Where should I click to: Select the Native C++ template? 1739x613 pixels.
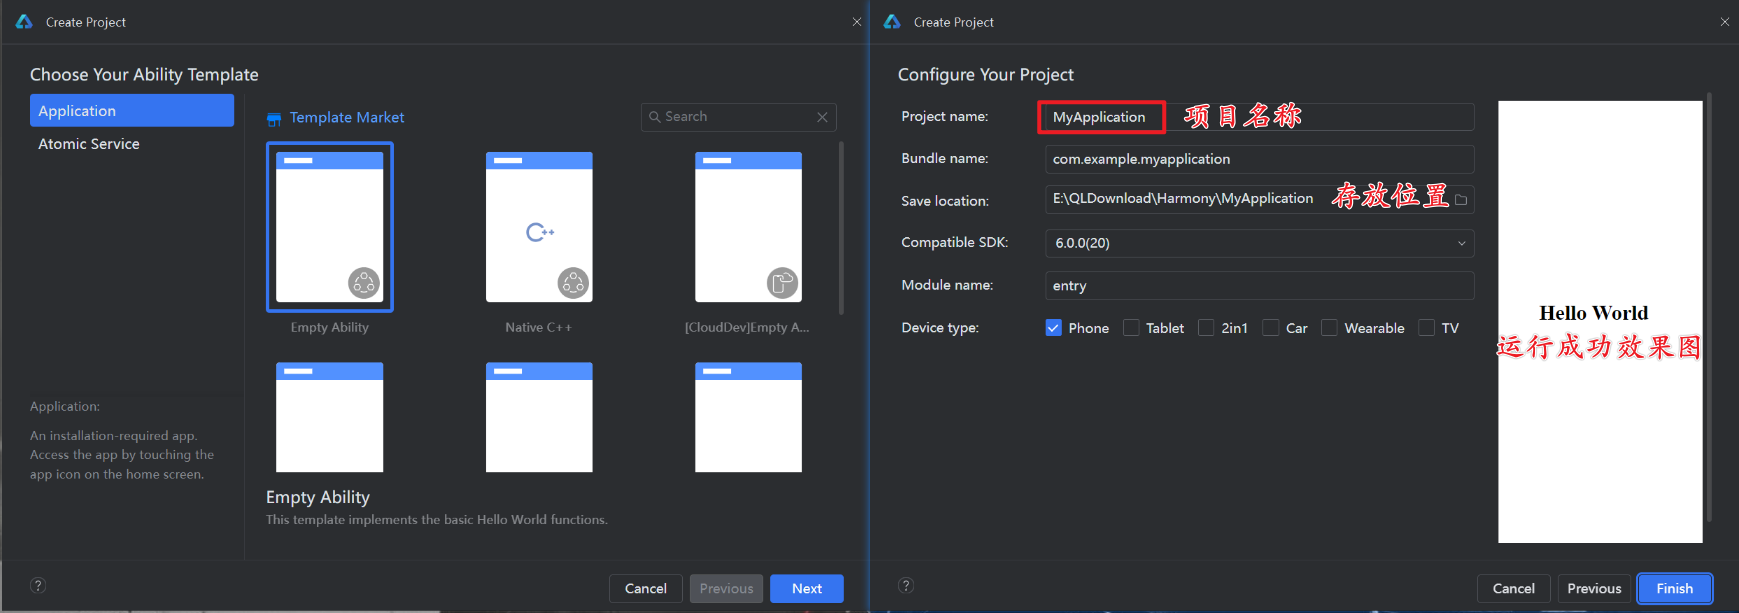point(539,227)
